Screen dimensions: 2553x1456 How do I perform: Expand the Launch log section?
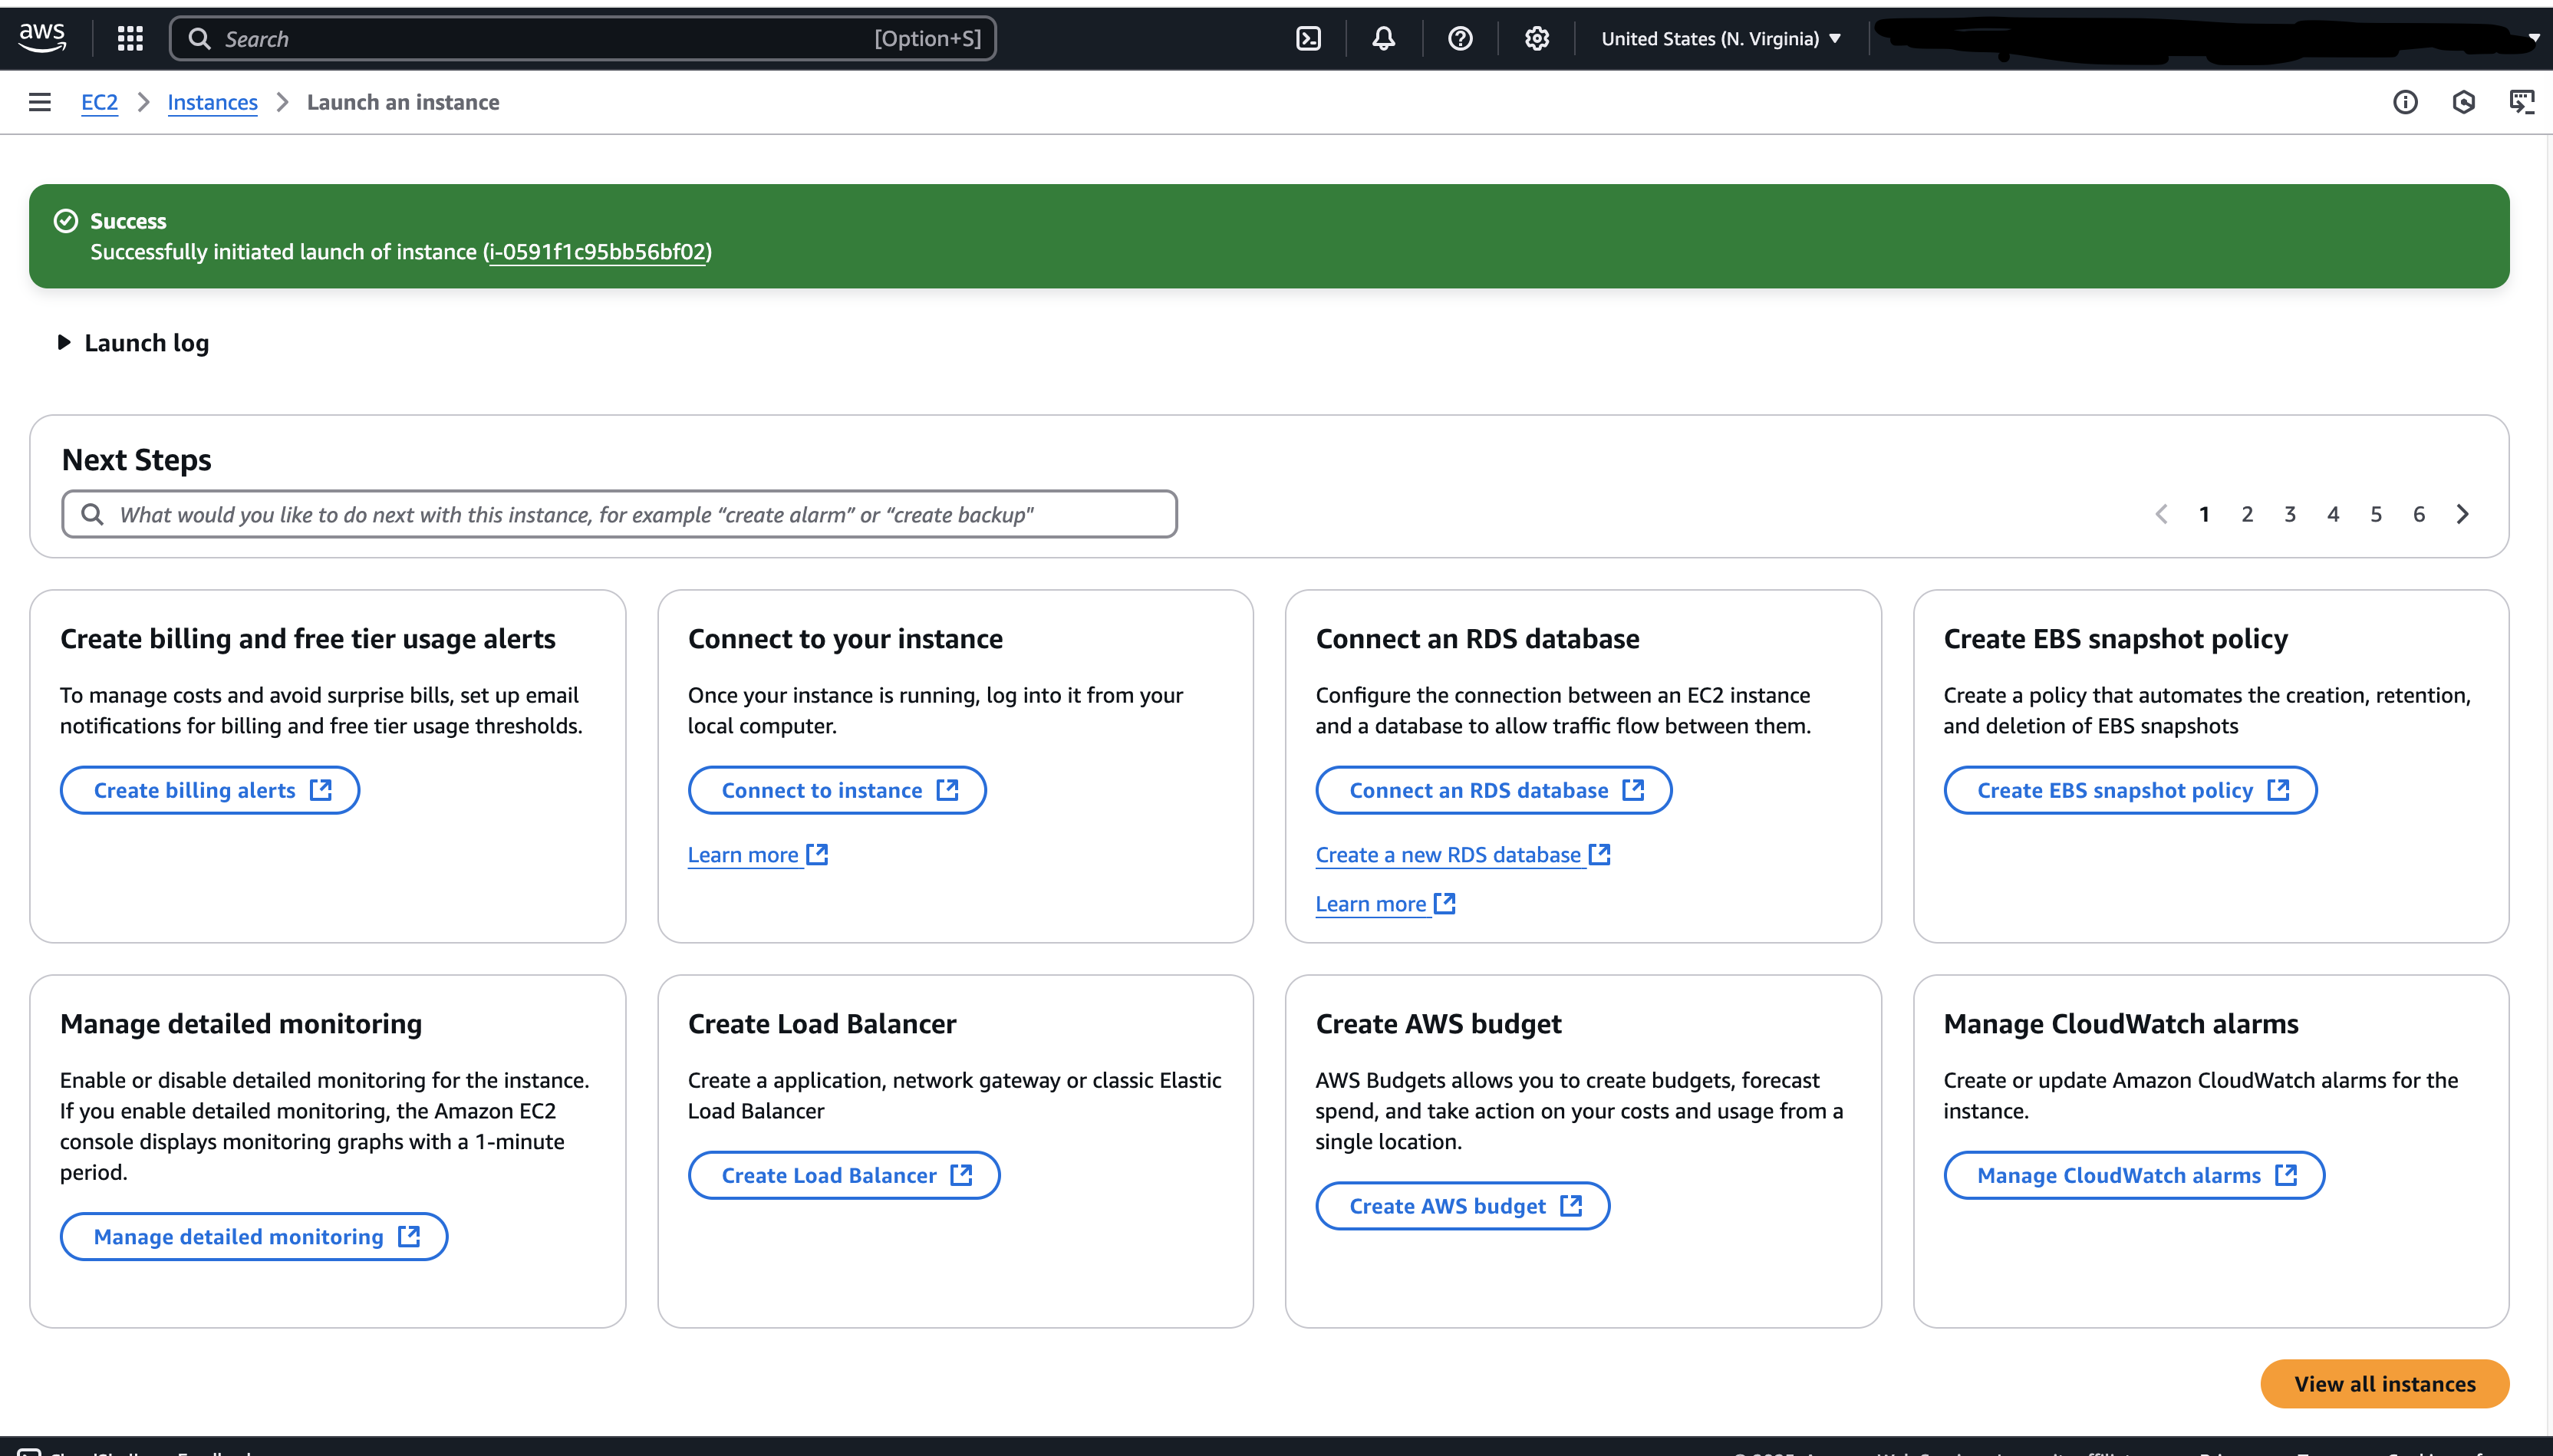134,342
